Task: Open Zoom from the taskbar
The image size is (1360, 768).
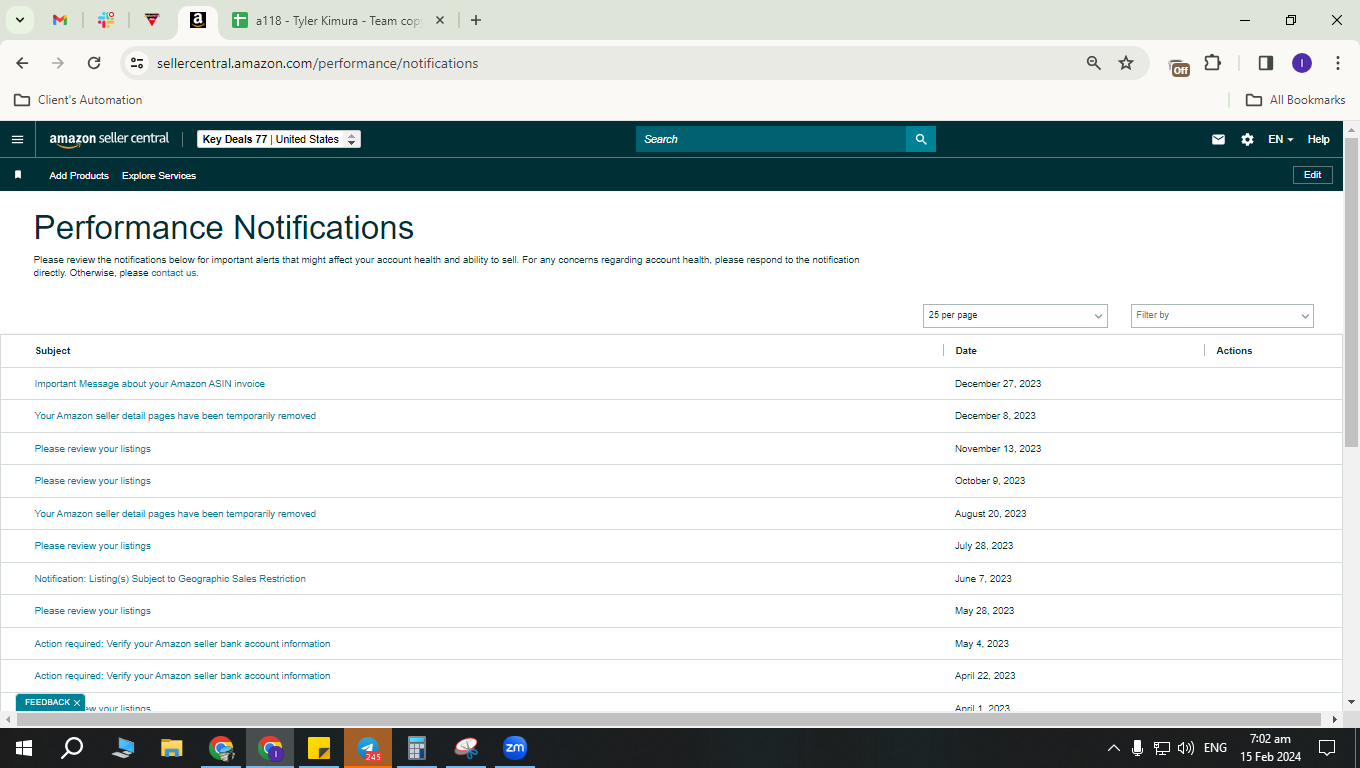Action: pos(515,747)
